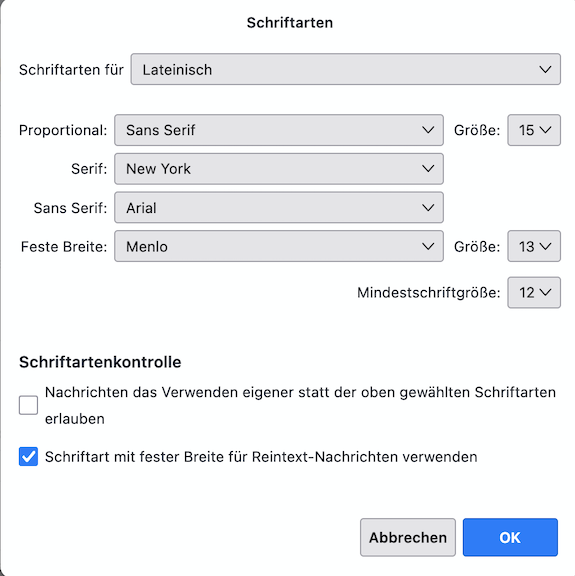Click the chevron in the Menlo dropdown

point(428,246)
